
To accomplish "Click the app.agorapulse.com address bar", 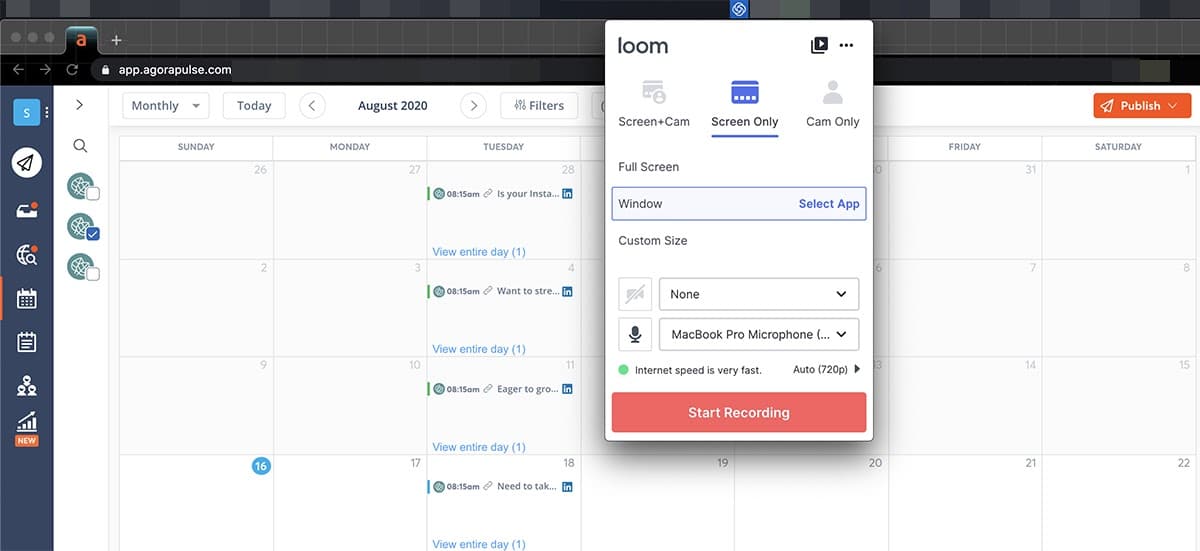I will click(175, 70).
